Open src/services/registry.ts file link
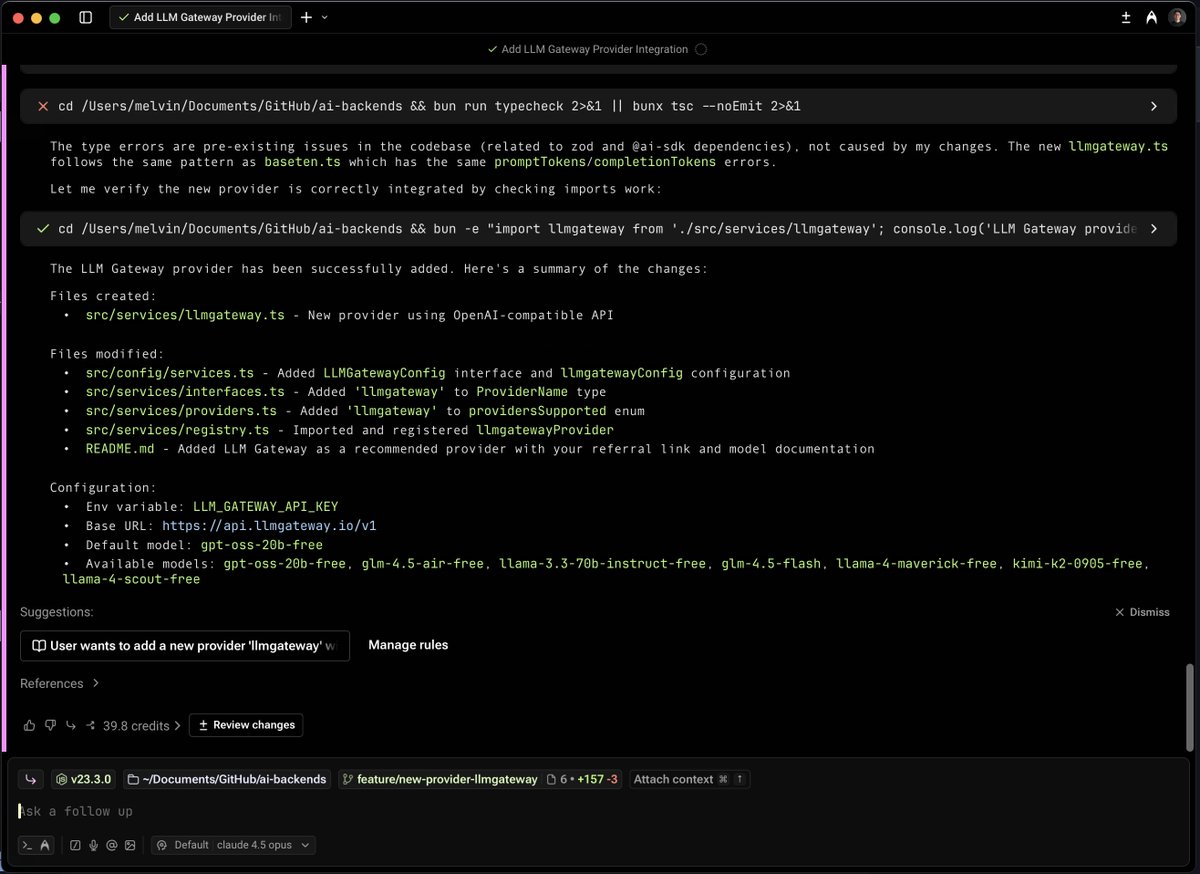 point(177,430)
